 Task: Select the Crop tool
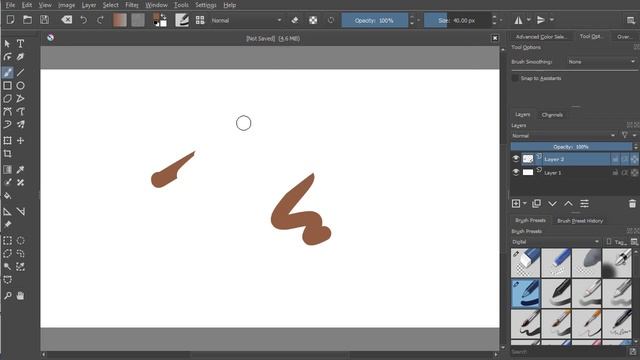coord(7,153)
